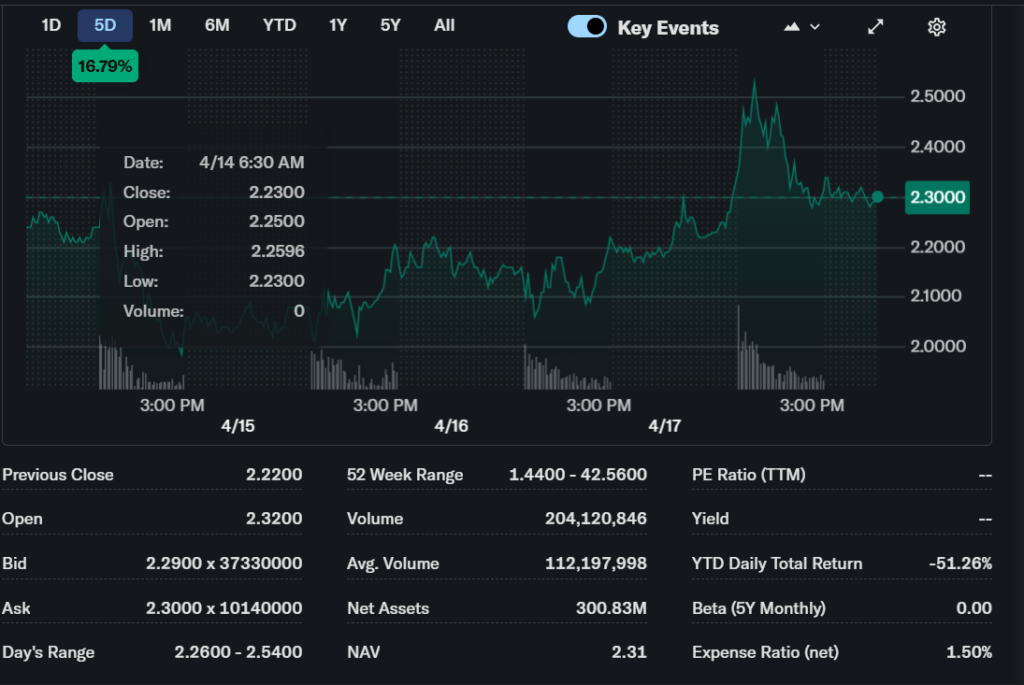Select the Expense Ratio (net) label
Image resolution: width=1024 pixels, height=685 pixels.
(765, 652)
